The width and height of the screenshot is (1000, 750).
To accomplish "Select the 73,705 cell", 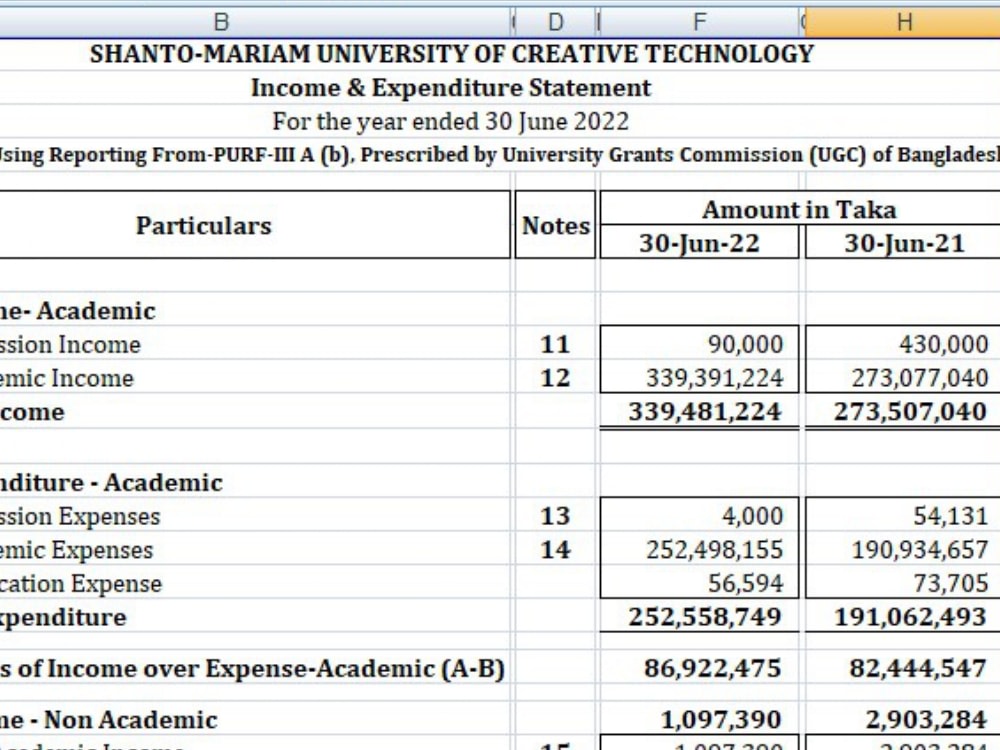I will [902, 584].
